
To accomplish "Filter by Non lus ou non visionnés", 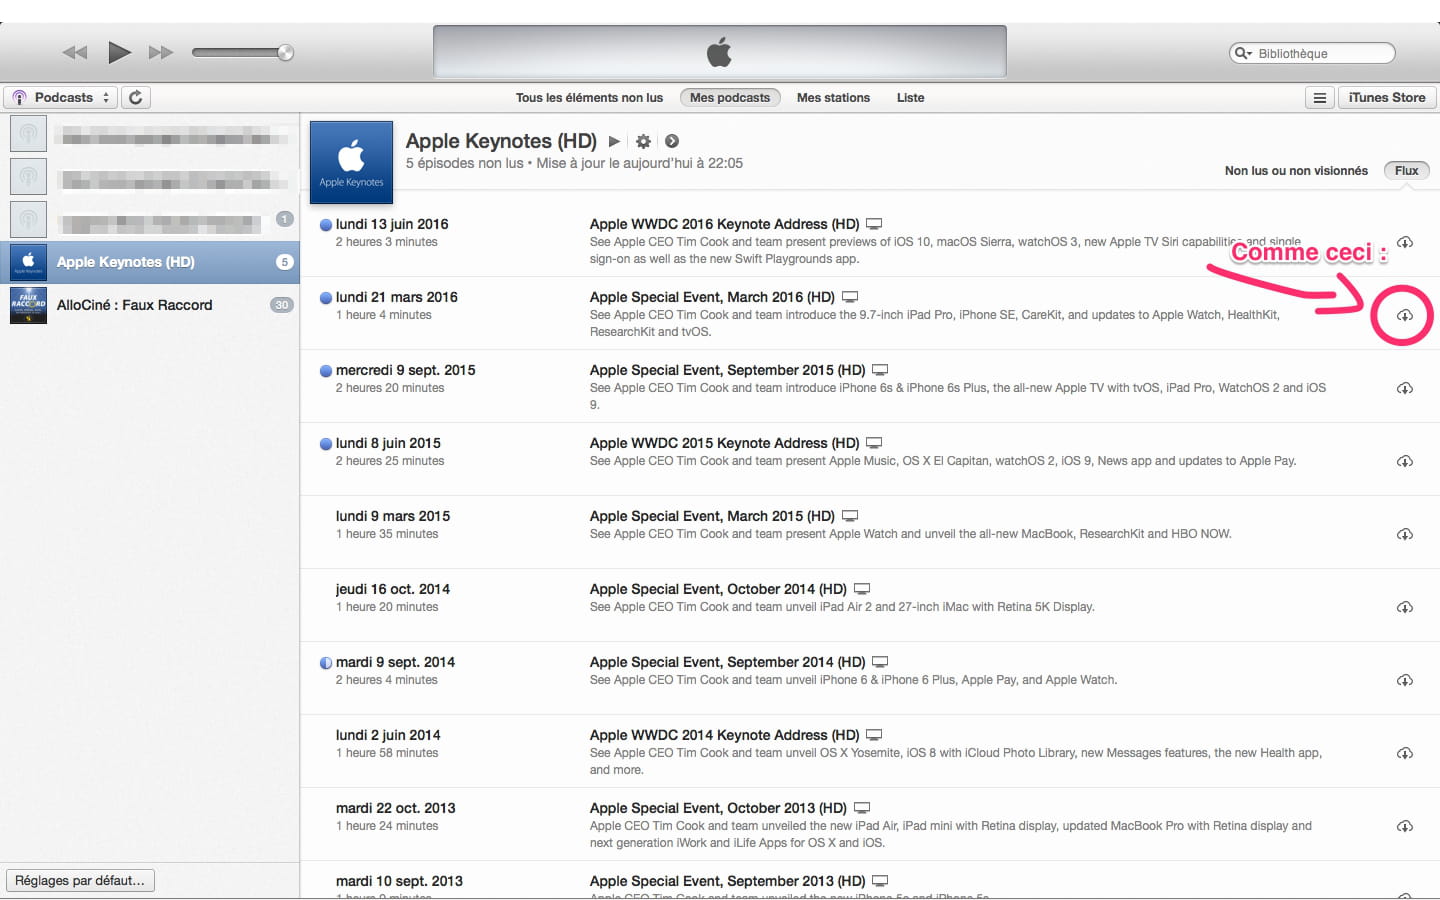I will point(1296,170).
